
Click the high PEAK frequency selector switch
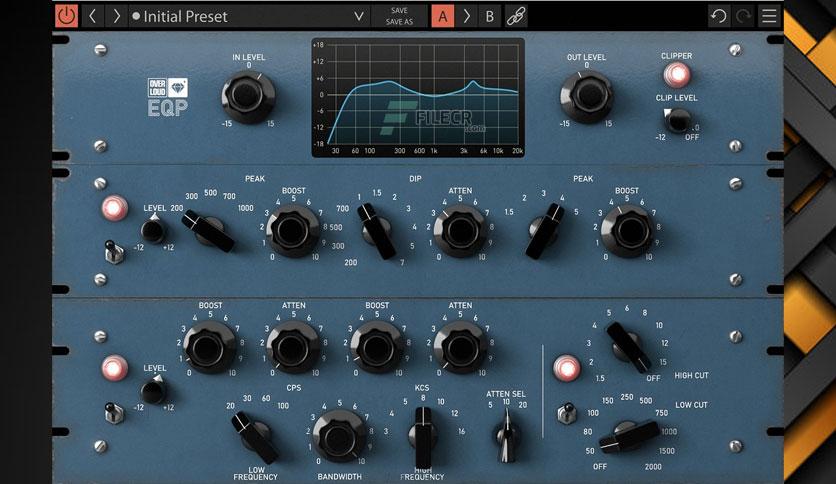544,231
